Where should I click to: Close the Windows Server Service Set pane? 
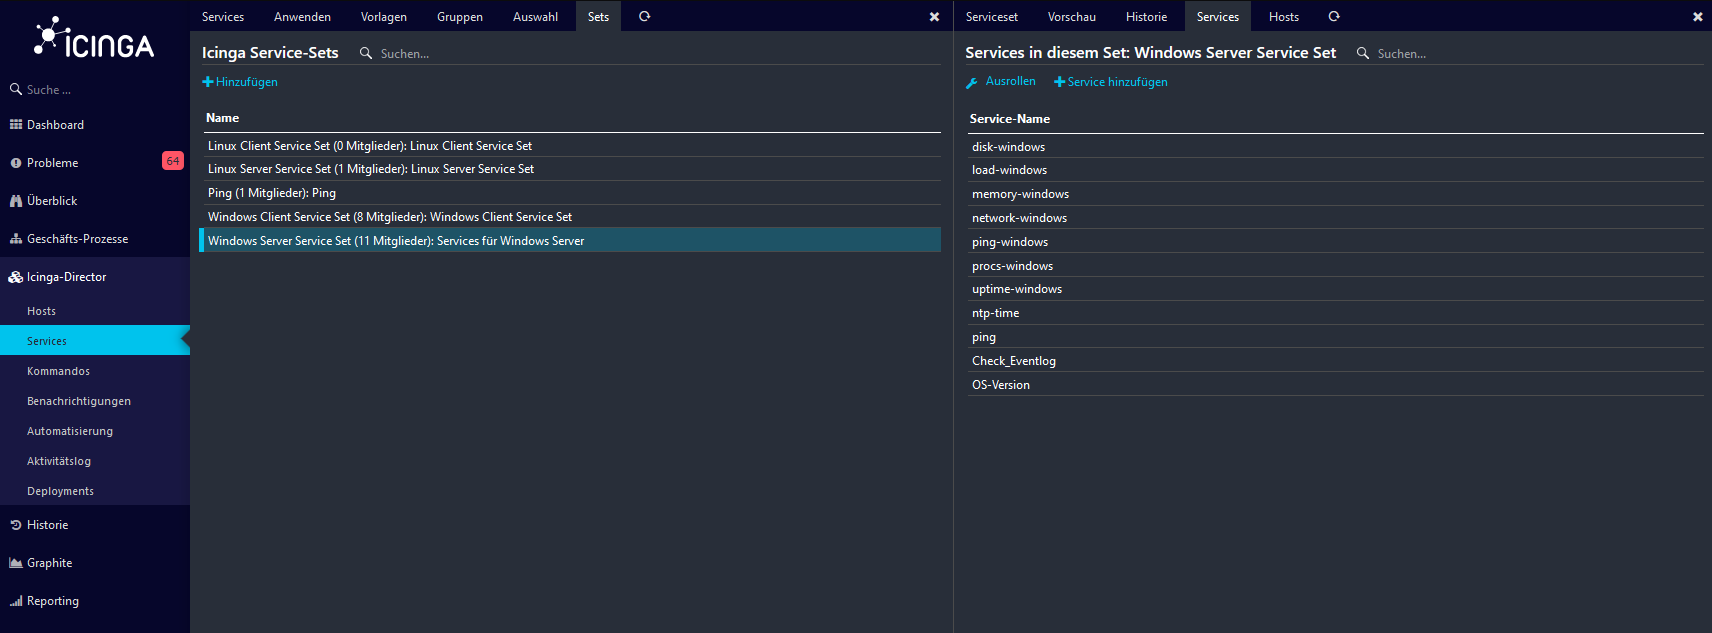pyautogui.click(x=1697, y=17)
